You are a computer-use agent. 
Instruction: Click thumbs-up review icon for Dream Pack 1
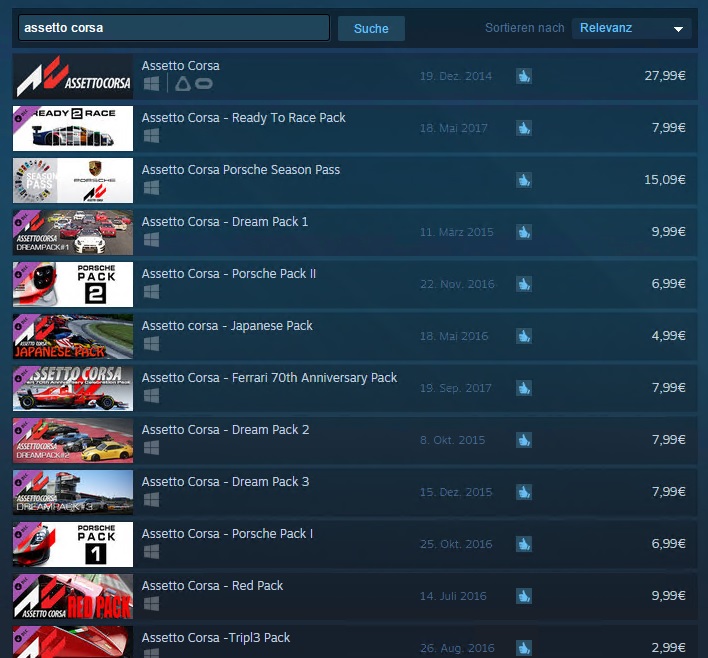click(524, 232)
